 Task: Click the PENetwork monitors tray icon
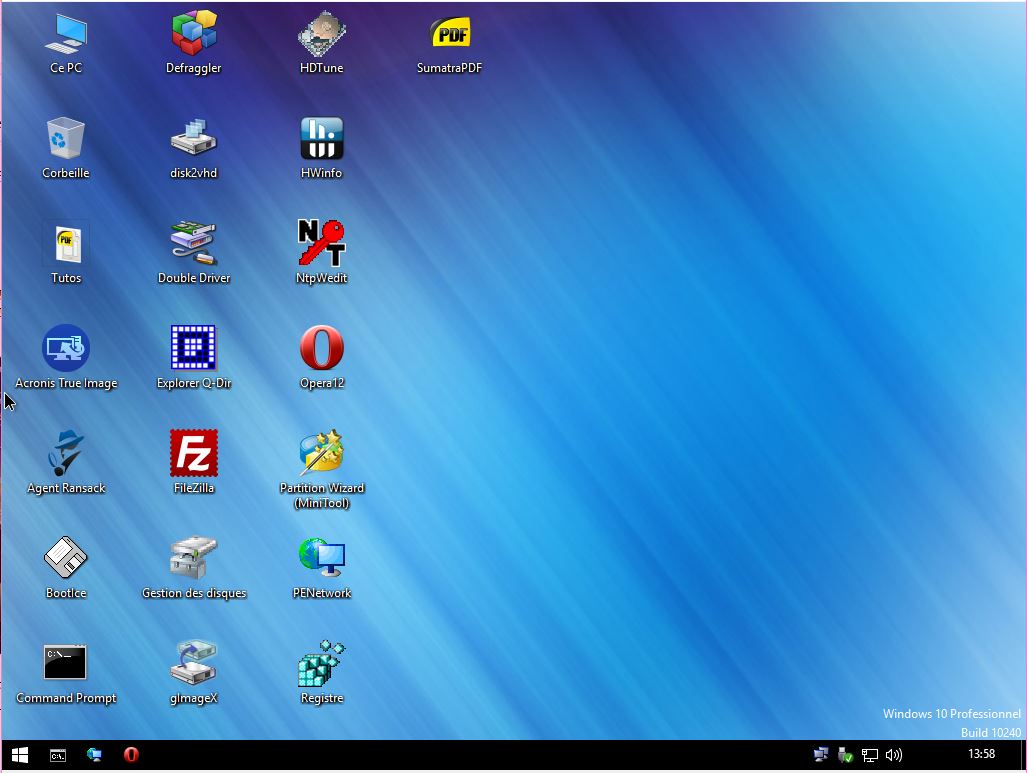[821, 755]
